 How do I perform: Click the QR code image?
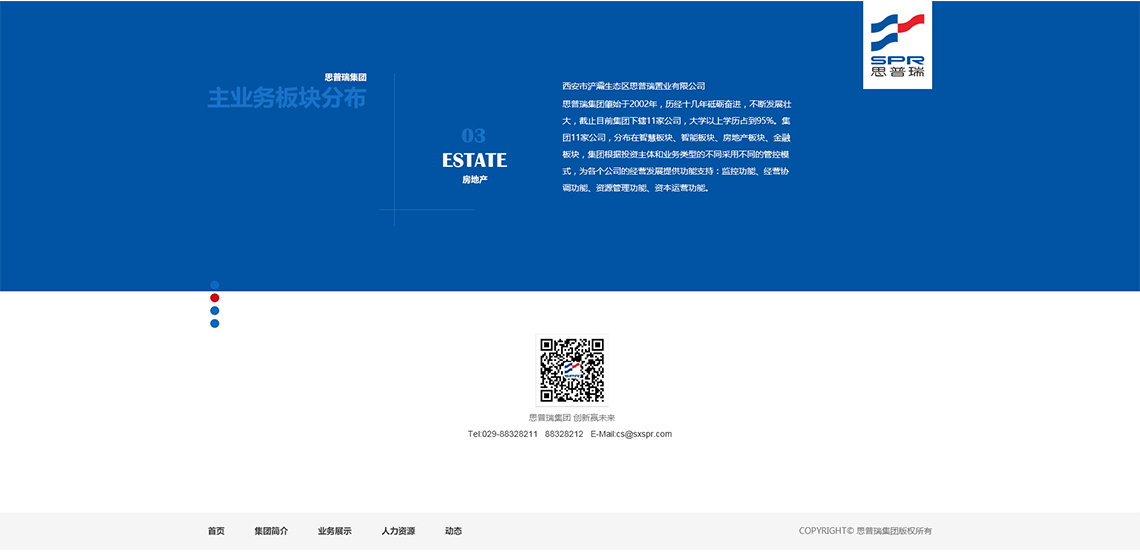[x=572, y=370]
